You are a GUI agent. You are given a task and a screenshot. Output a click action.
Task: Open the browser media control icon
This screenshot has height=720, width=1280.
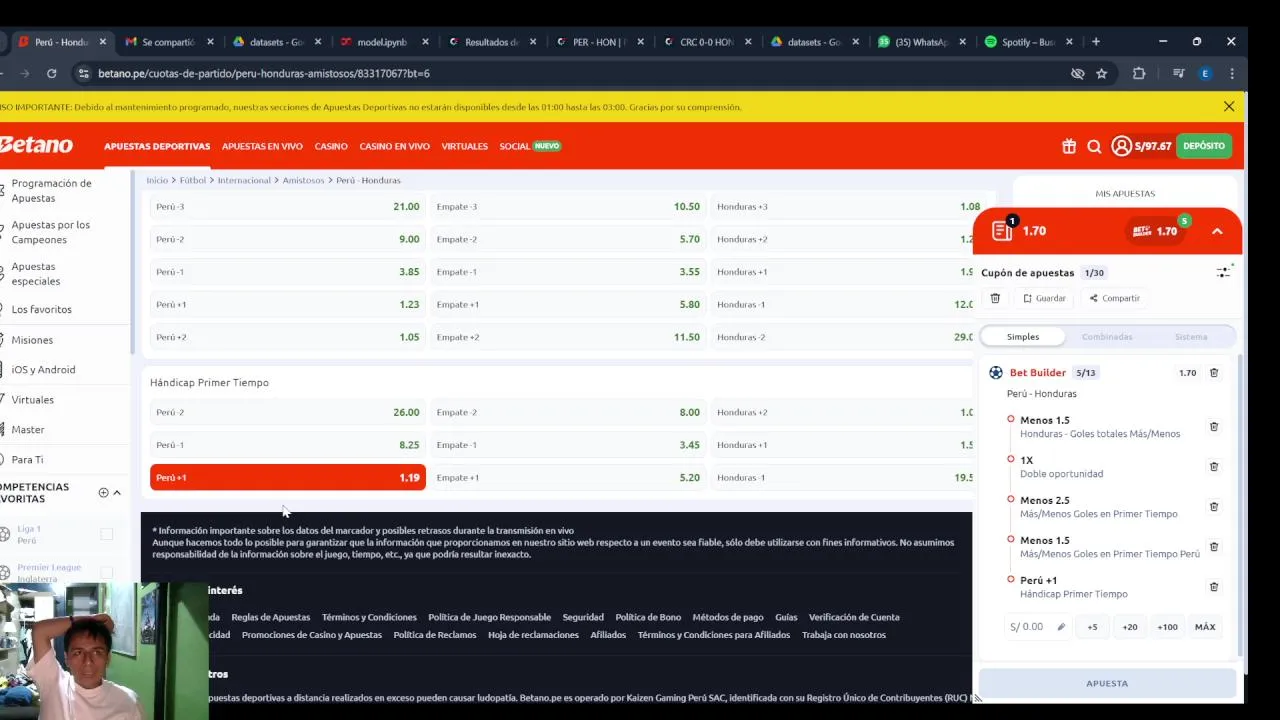(1178, 73)
